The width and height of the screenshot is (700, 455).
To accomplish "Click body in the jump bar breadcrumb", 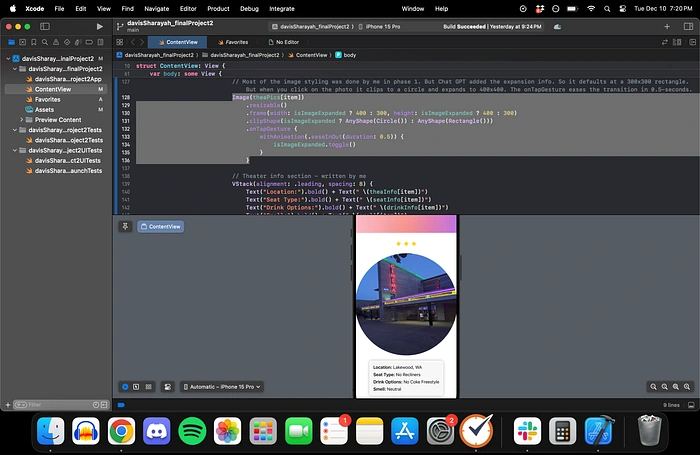I will 351,55.
